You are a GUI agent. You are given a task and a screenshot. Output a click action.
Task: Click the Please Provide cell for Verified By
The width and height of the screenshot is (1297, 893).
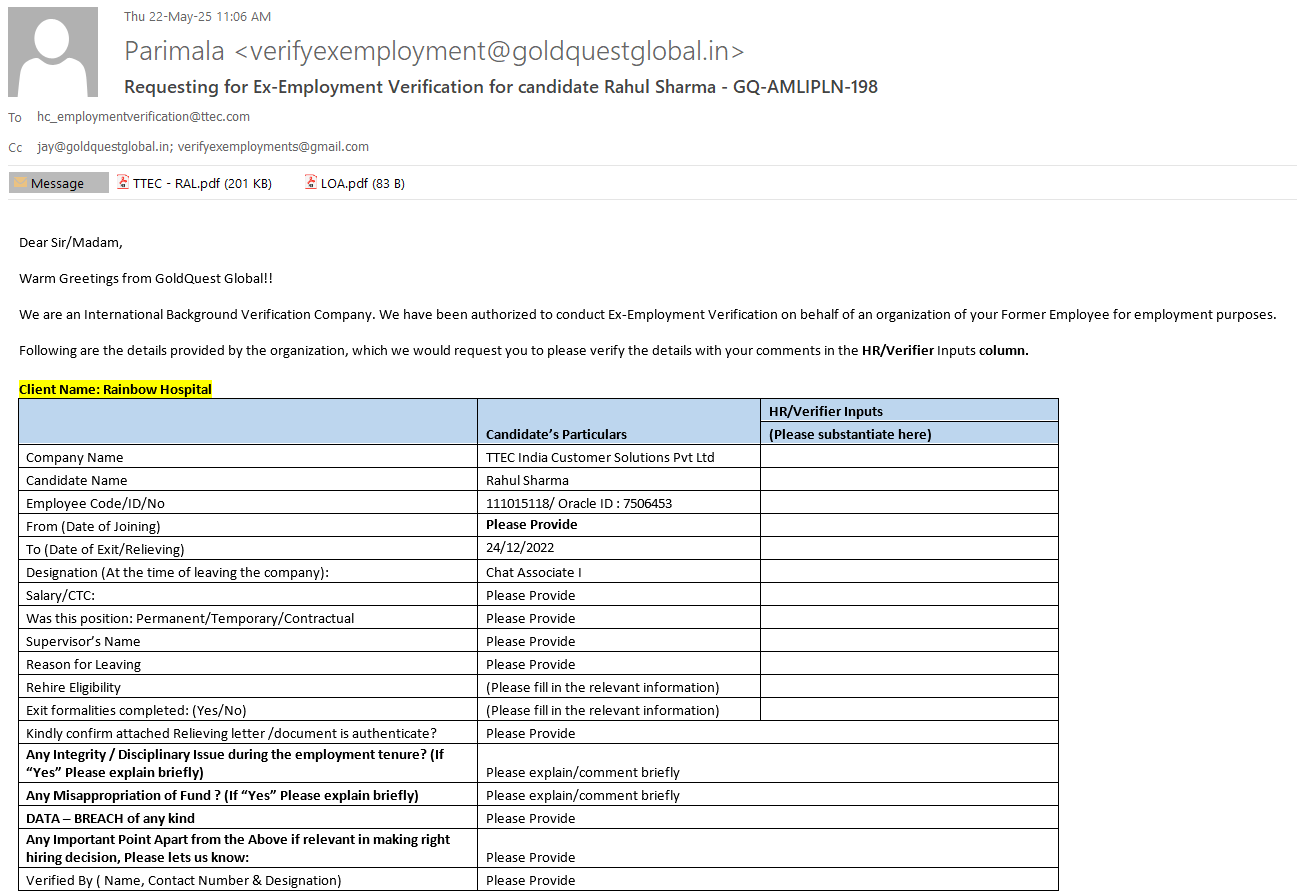click(x=531, y=880)
